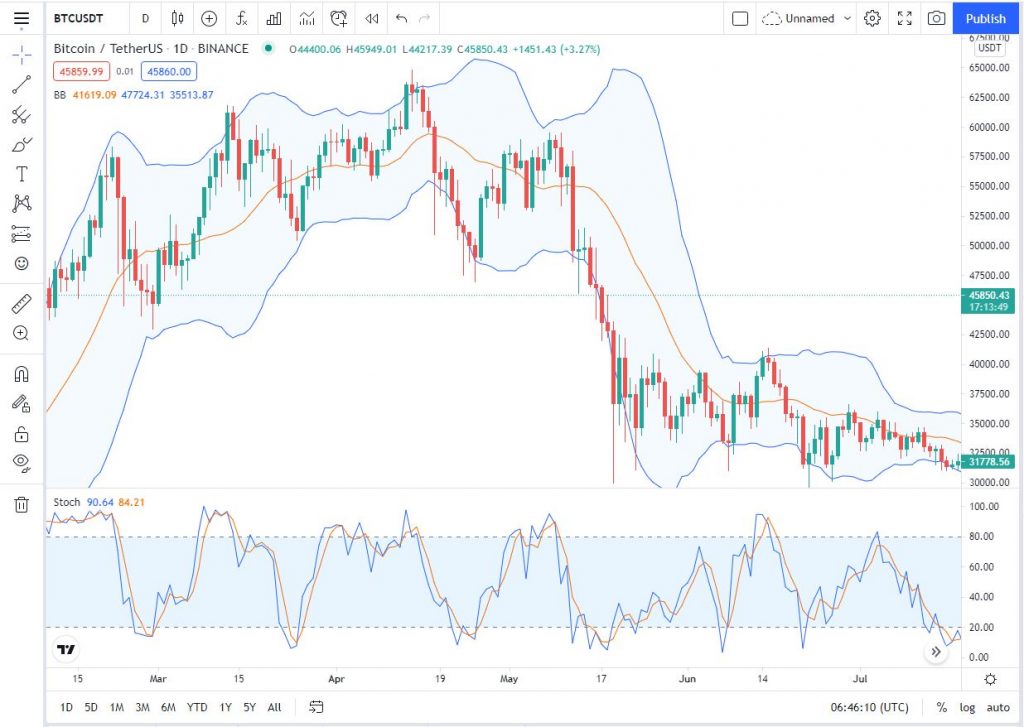Select the long position prediction tool
Image resolution: width=1024 pixels, height=727 pixels.
pyautogui.click(x=22, y=233)
